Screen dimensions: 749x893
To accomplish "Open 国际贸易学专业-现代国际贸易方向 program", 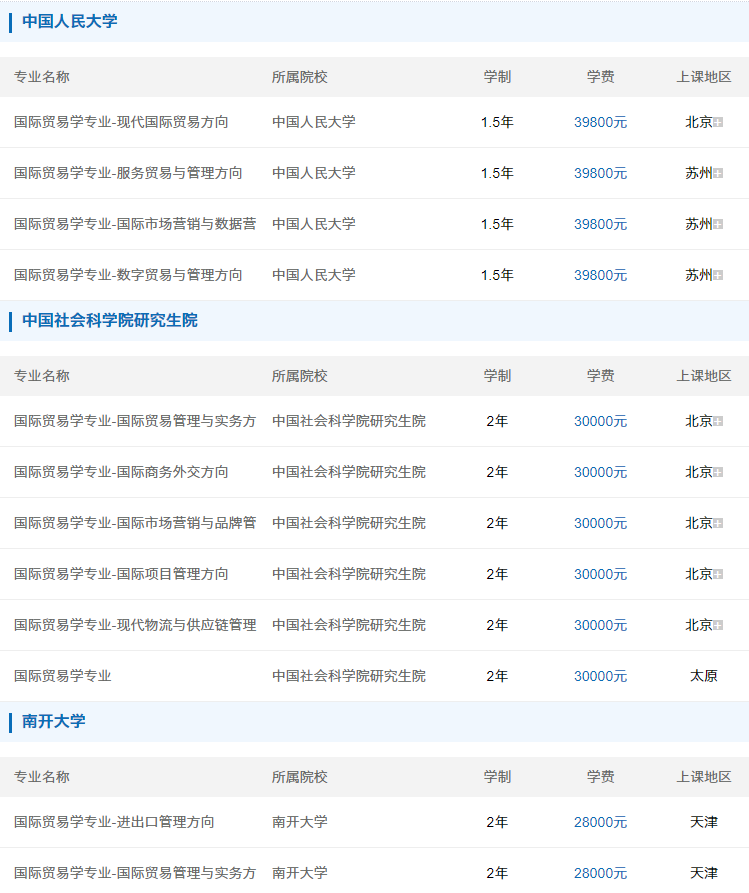I will (x=121, y=122).
